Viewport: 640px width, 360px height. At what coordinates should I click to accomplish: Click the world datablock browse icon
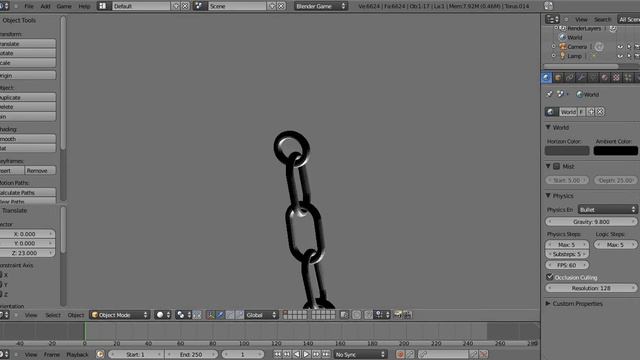click(551, 112)
